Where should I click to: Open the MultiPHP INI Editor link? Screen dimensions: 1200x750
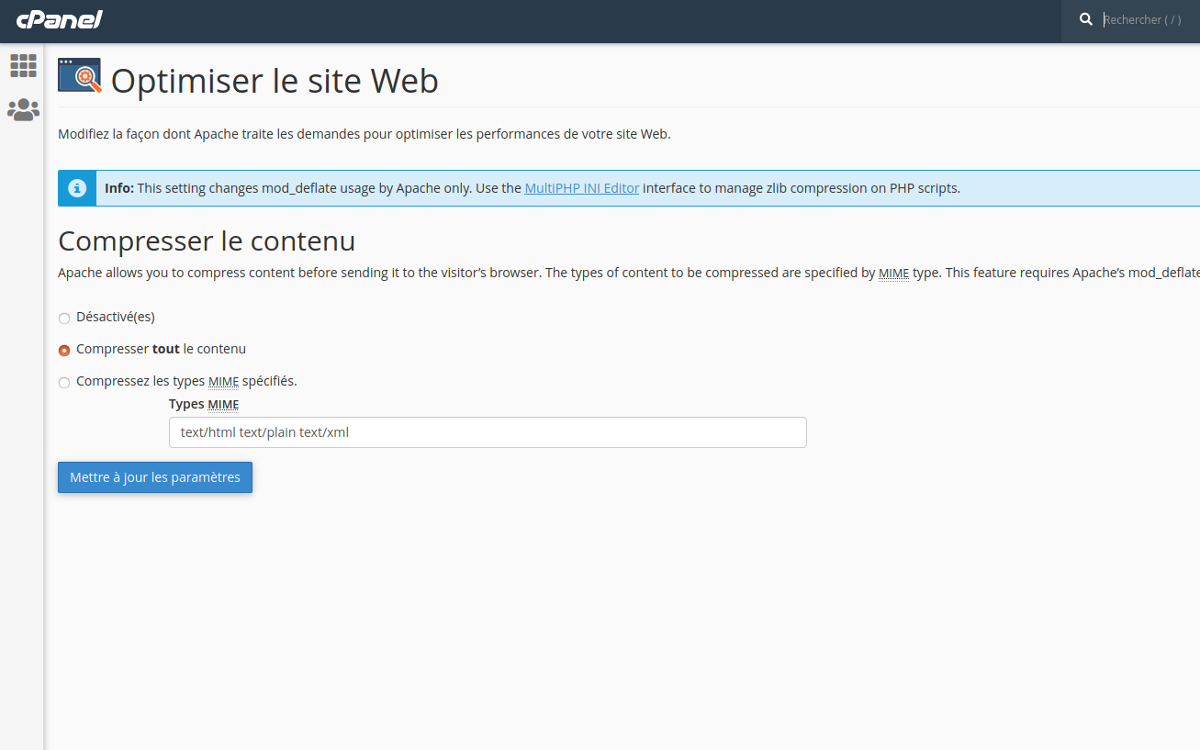tap(581, 188)
